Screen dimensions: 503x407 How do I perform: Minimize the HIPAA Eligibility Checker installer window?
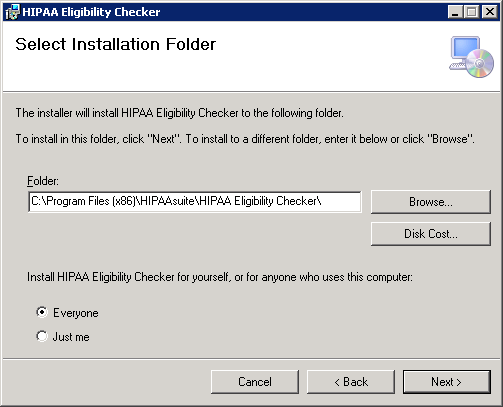tap(455, 12)
